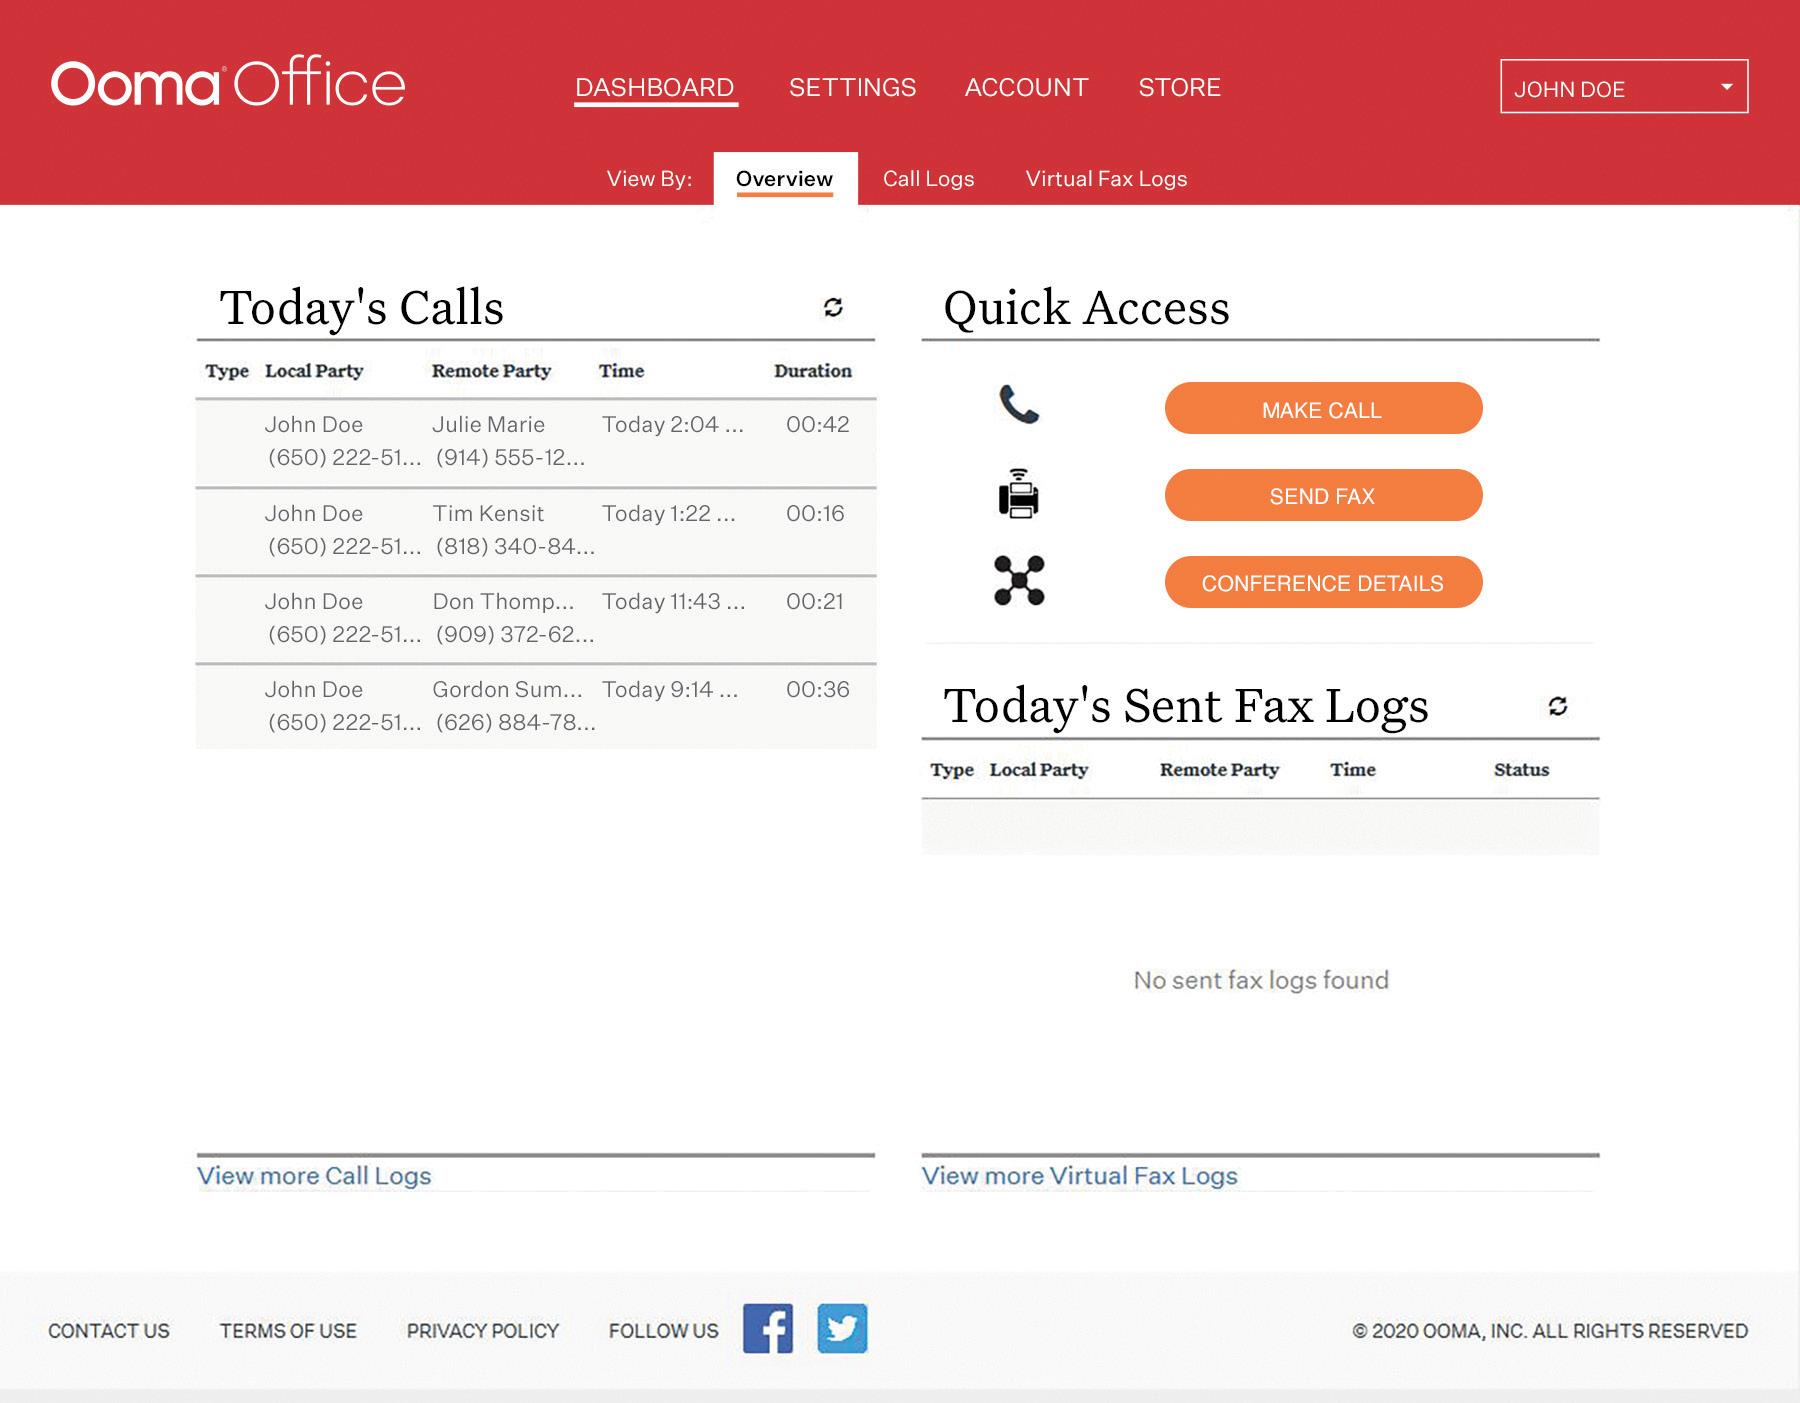1800x1403 pixels.
Task: Open the CONTACT US link
Action: (109, 1331)
